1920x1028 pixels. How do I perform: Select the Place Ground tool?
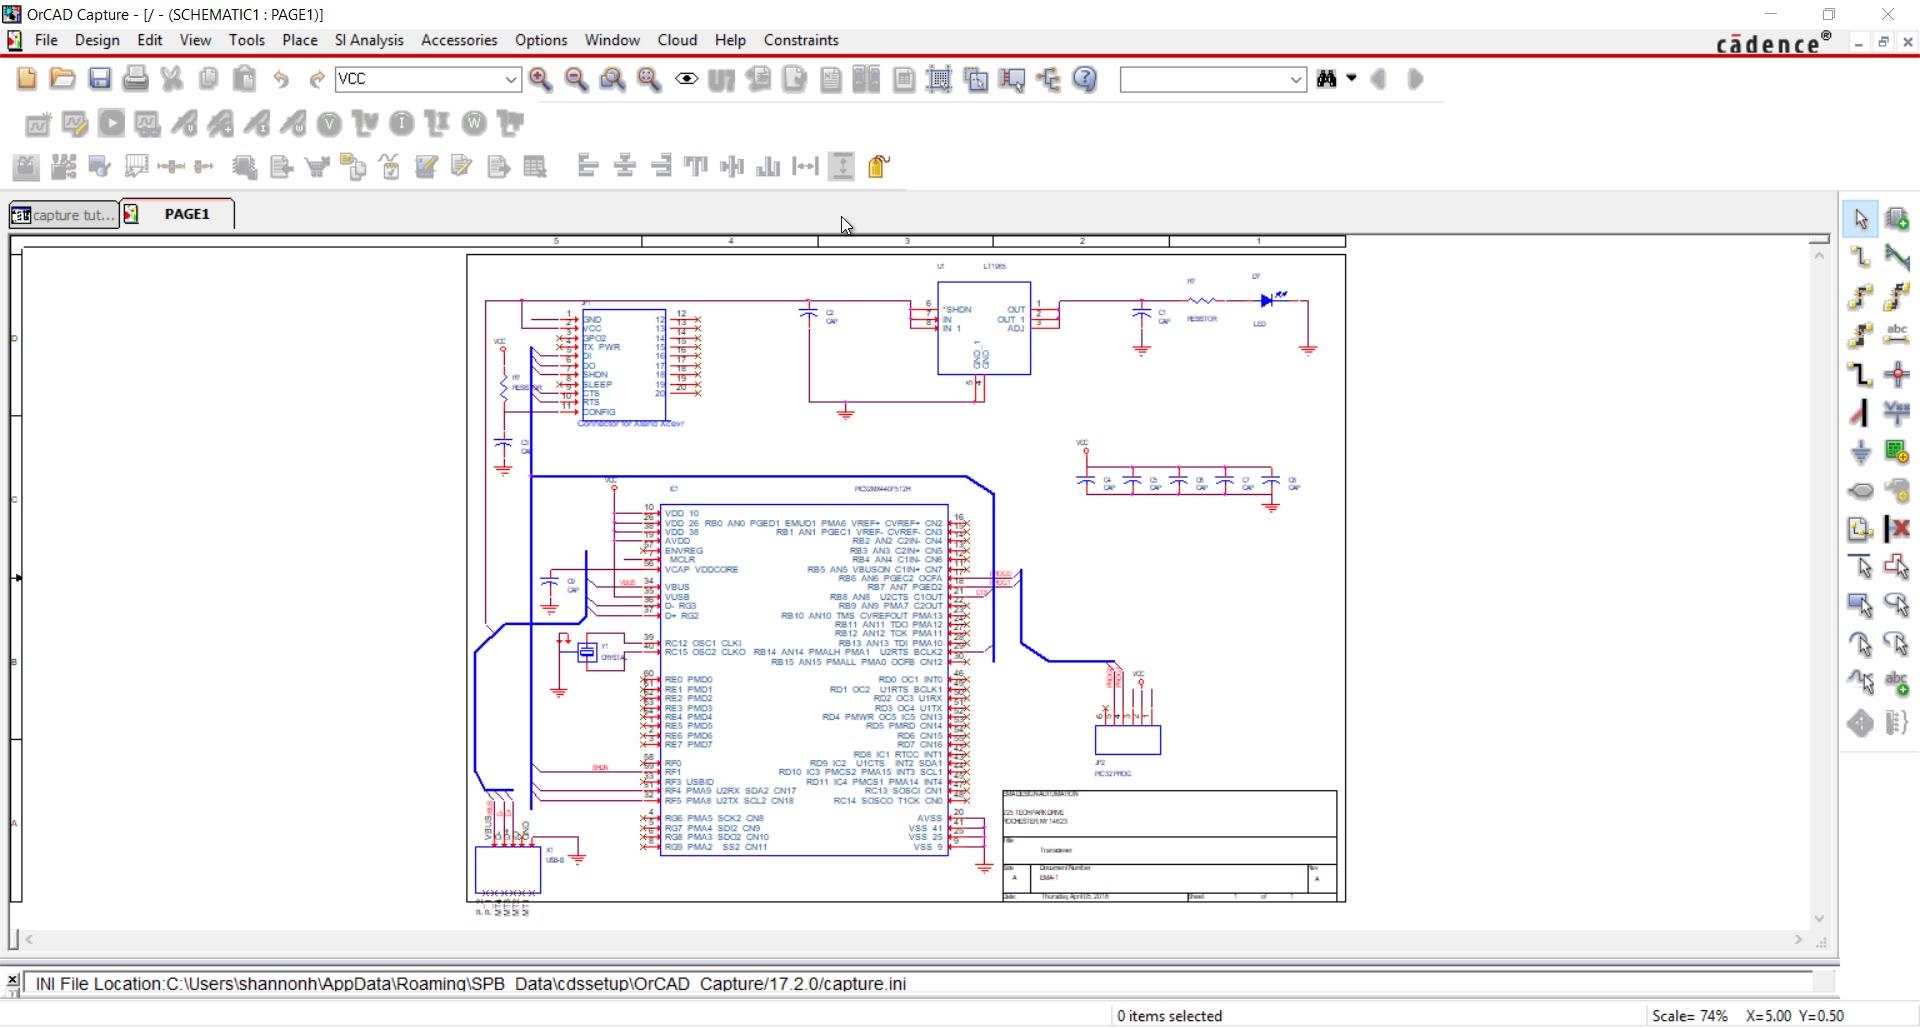[x=1861, y=451]
